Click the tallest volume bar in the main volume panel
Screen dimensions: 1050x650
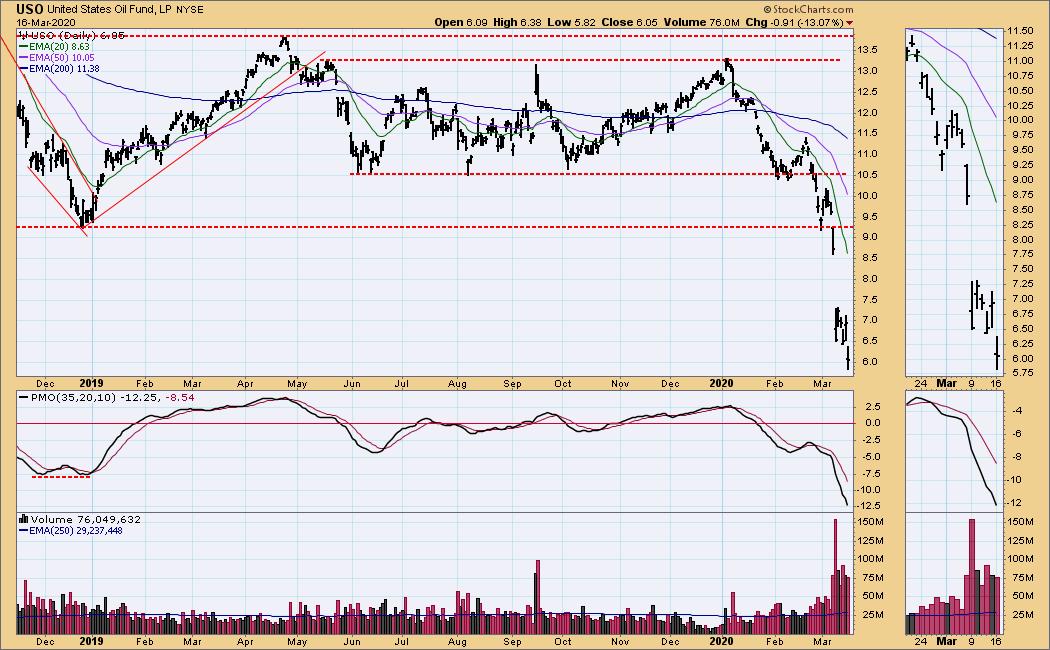(835, 576)
